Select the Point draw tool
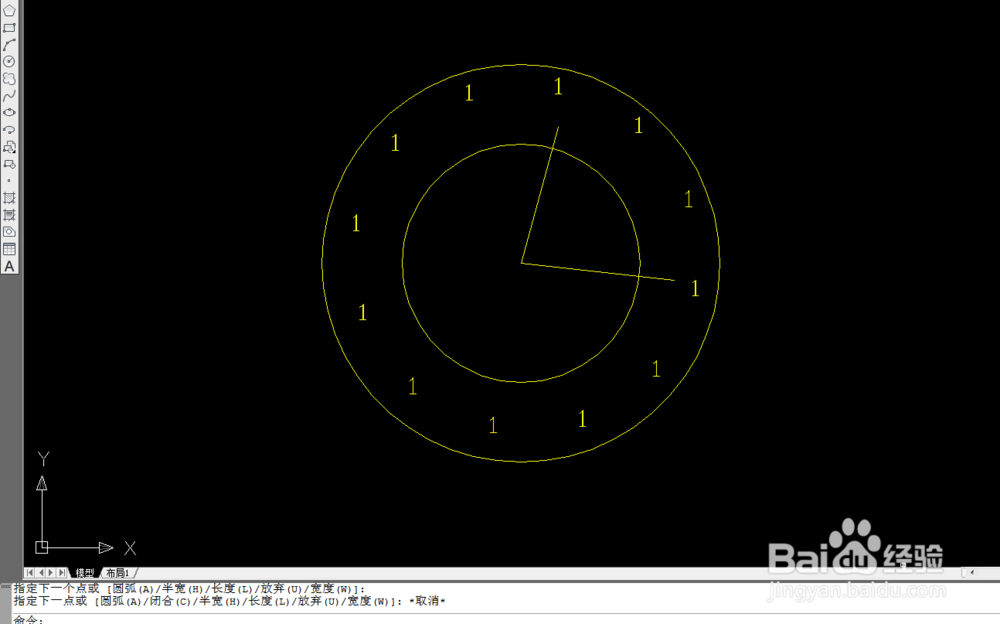 coord(9,181)
